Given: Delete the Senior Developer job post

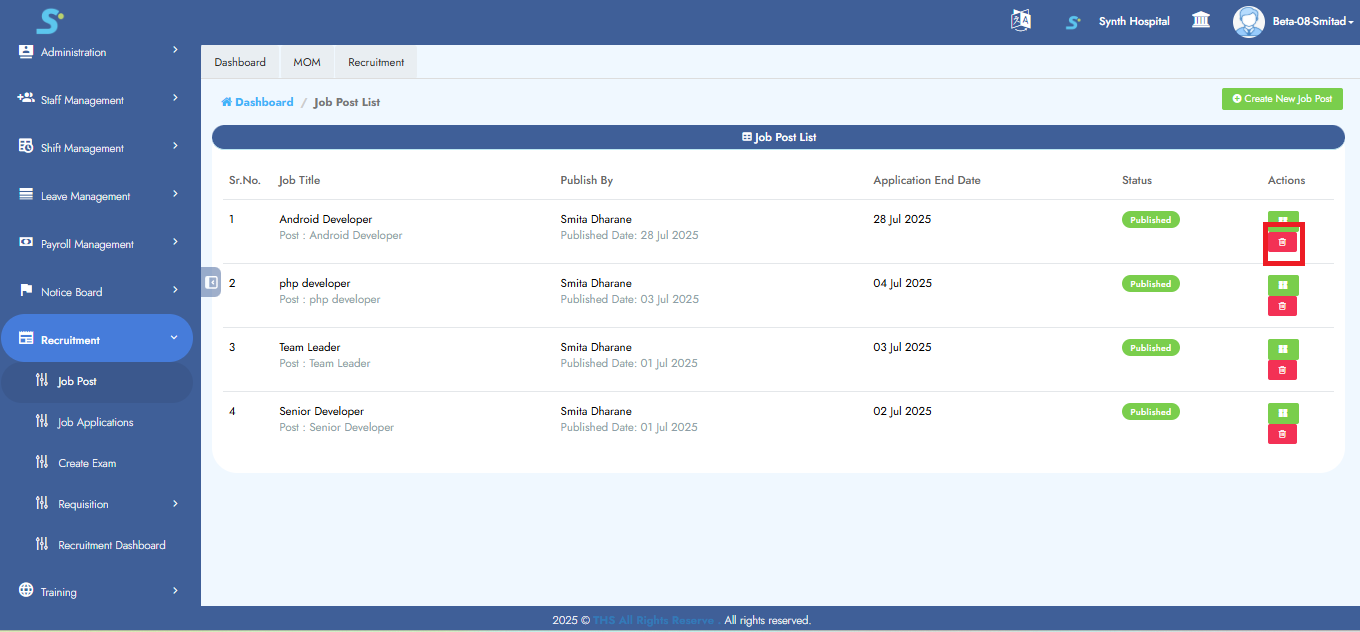Looking at the screenshot, I should [1282, 434].
